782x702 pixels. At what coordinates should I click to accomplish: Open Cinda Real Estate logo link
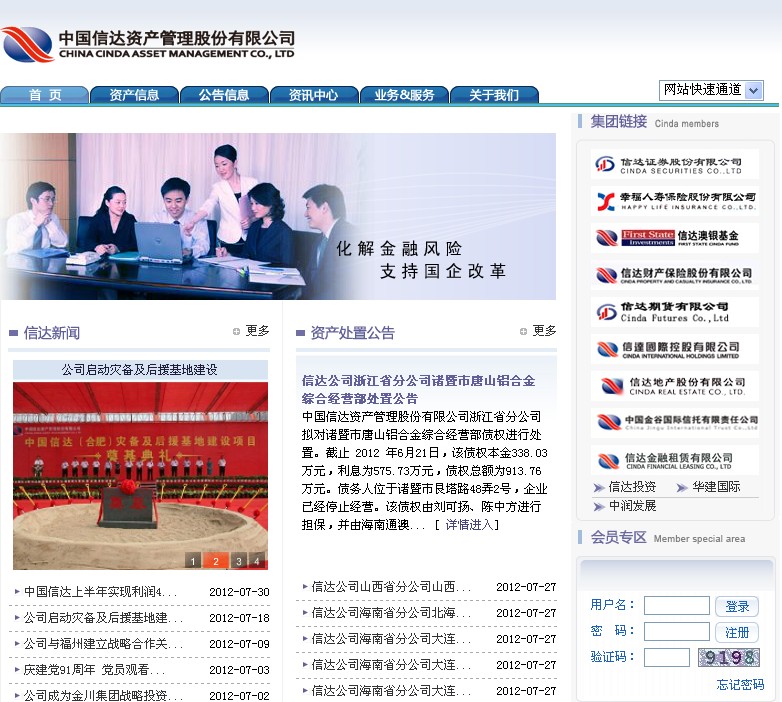coord(674,386)
